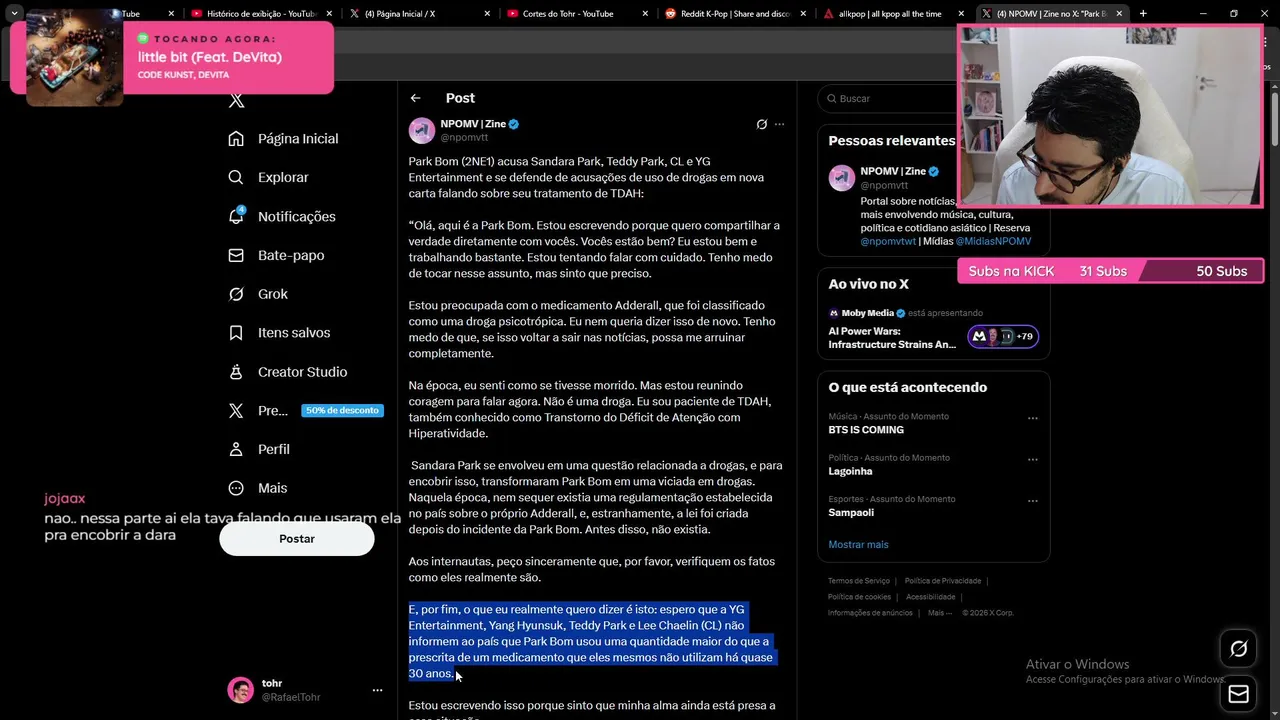The width and height of the screenshot is (1280, 720).
Task: Open Informações de anúncios link
Action: (x=870, y=613)
